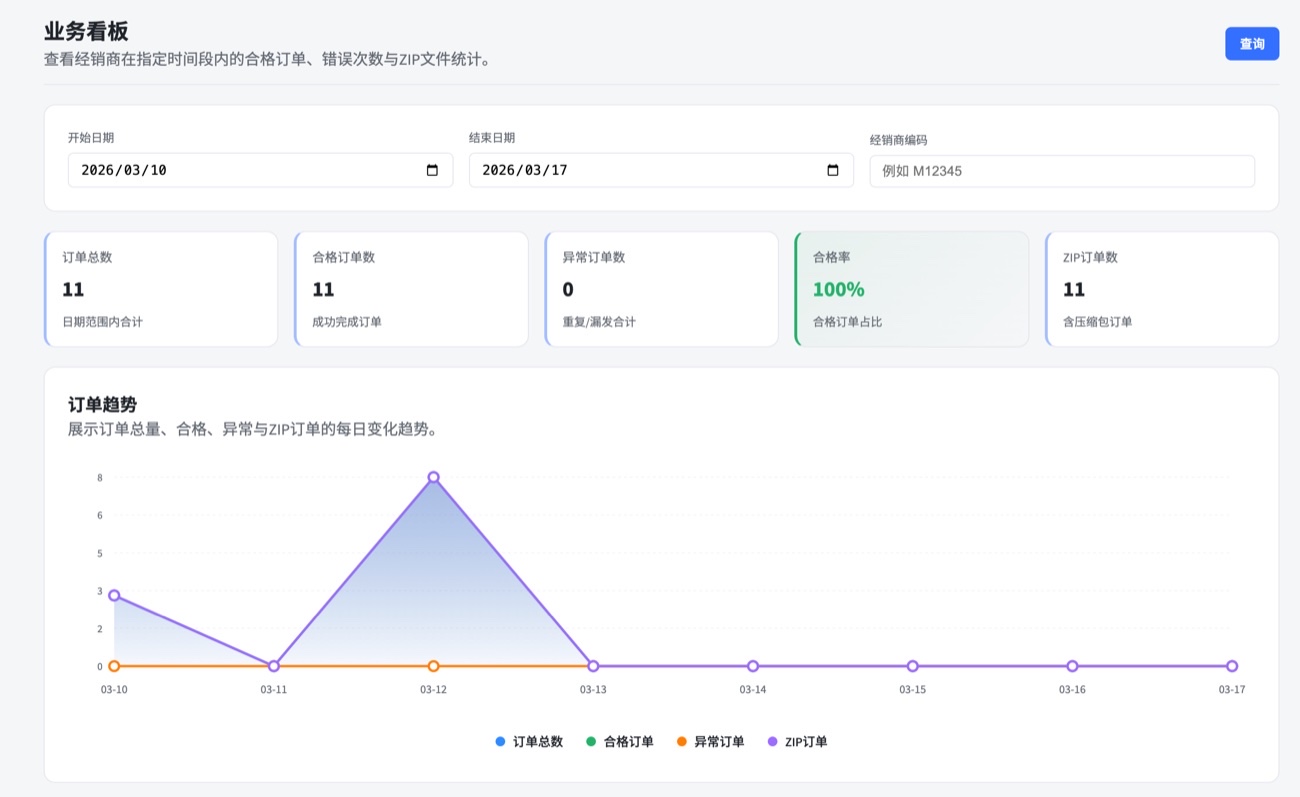Click the orange data point at 03-10

[x=114, y=666]
